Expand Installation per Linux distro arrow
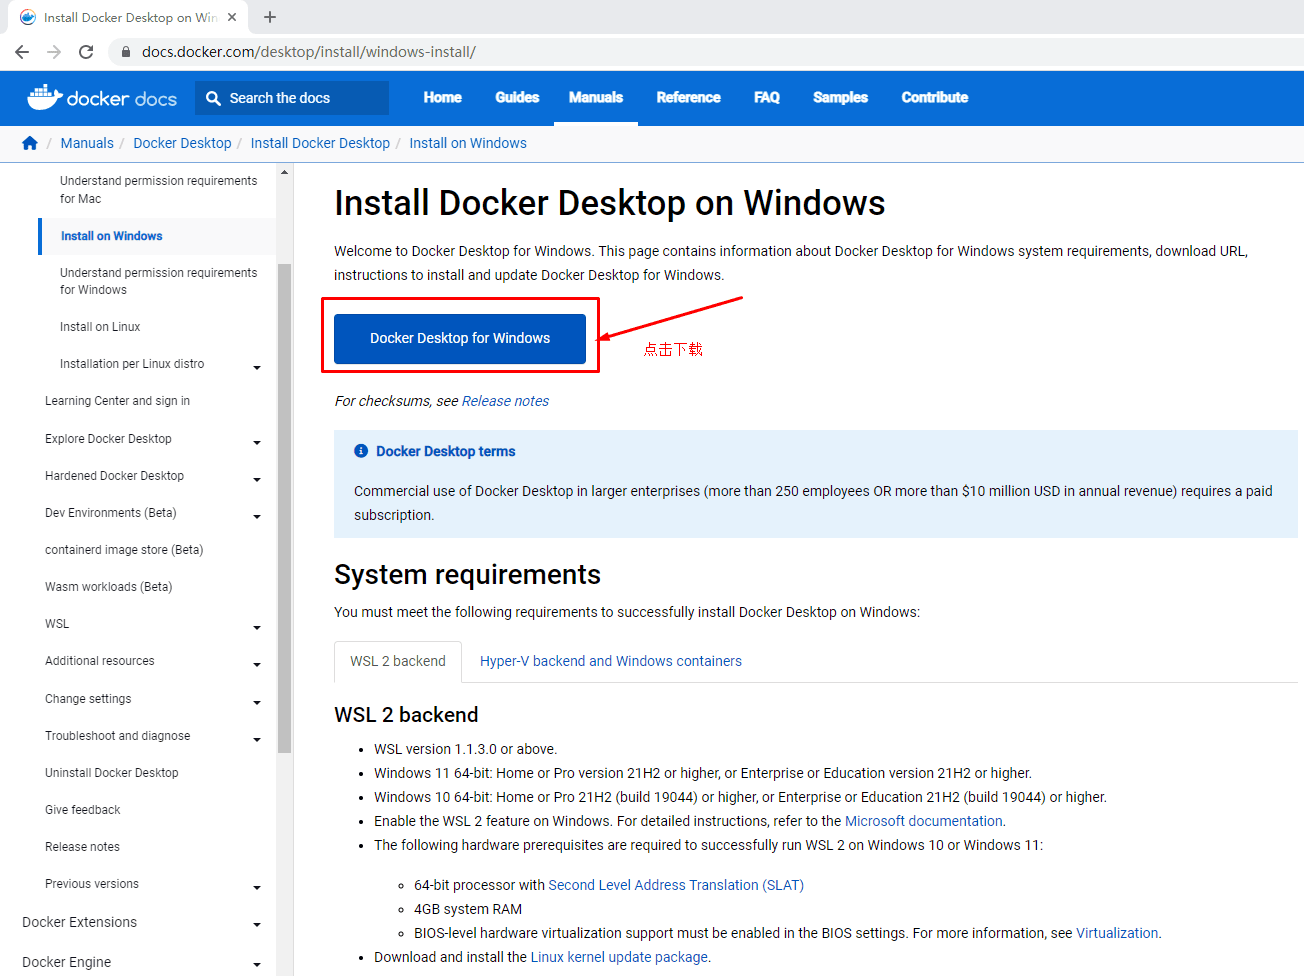The height and width of the screenshot is (976, 1304). pos(257,367)
